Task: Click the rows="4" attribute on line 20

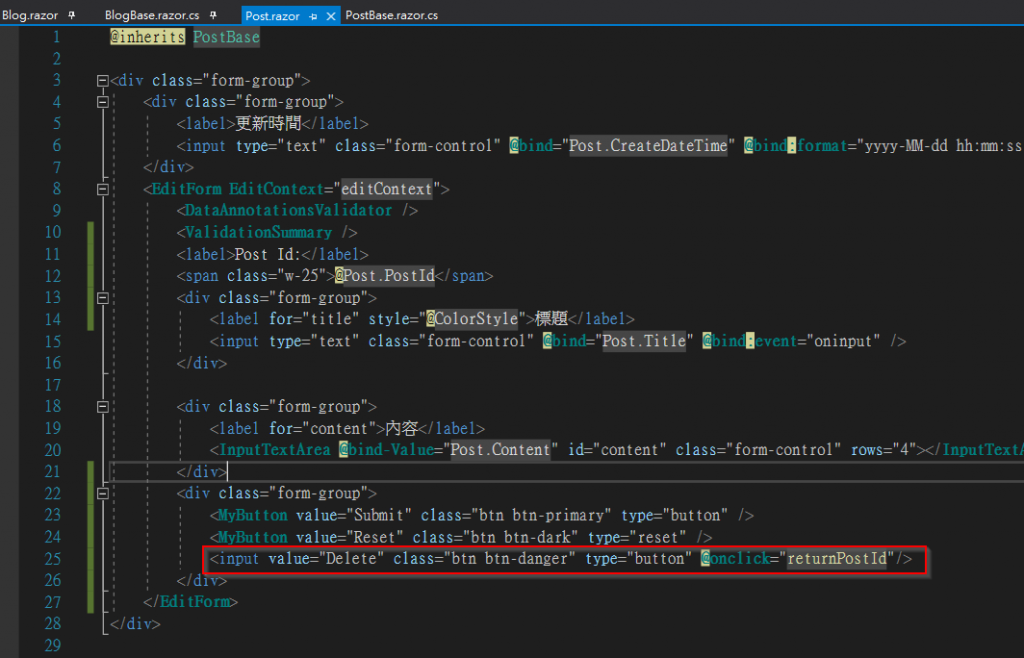Action: click(x=883, y=450)
